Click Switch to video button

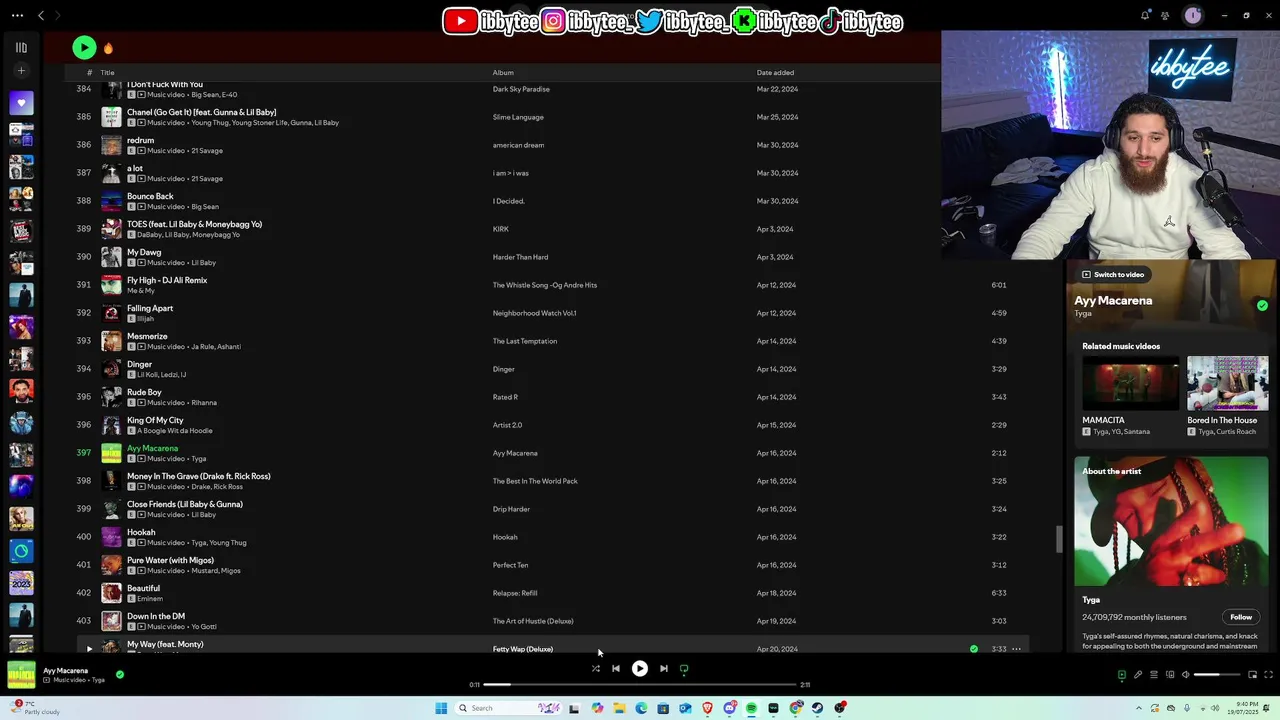(1112, 275)
